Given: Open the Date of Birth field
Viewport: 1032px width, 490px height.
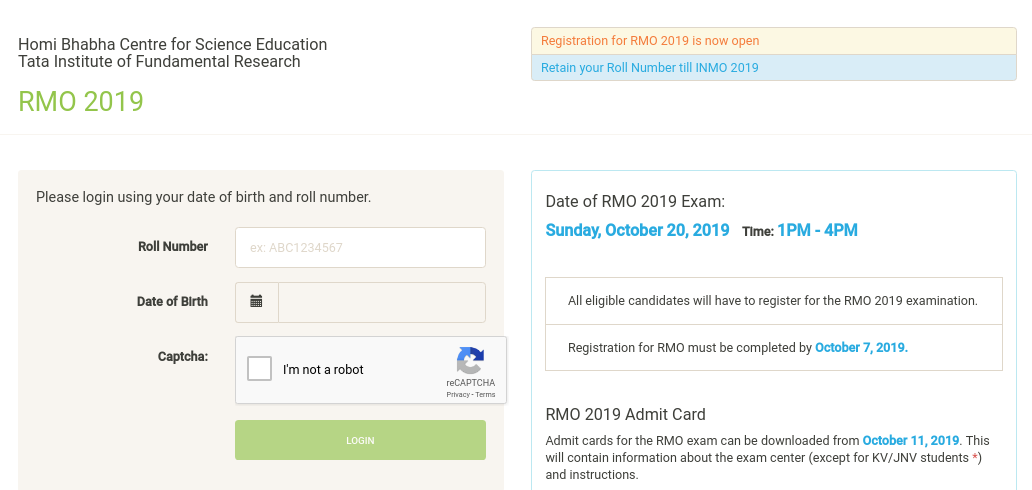Looking at the screenshot, I should [382, 302].
